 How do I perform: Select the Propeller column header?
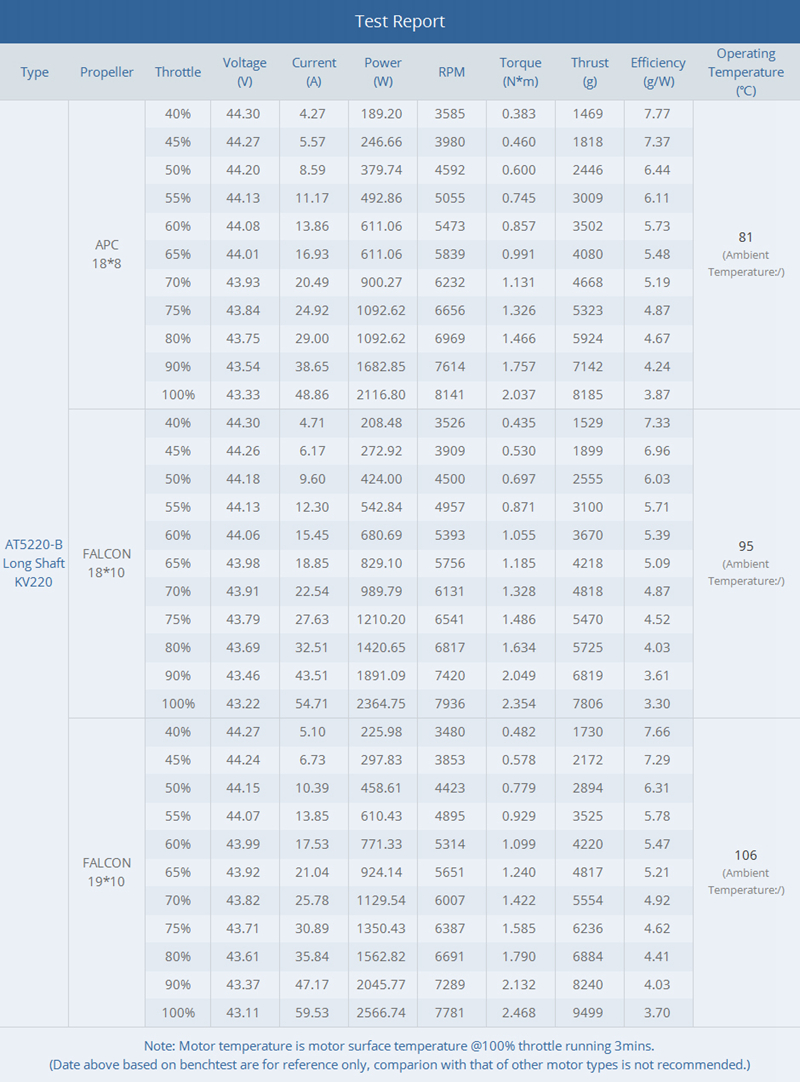click(107, 72)
